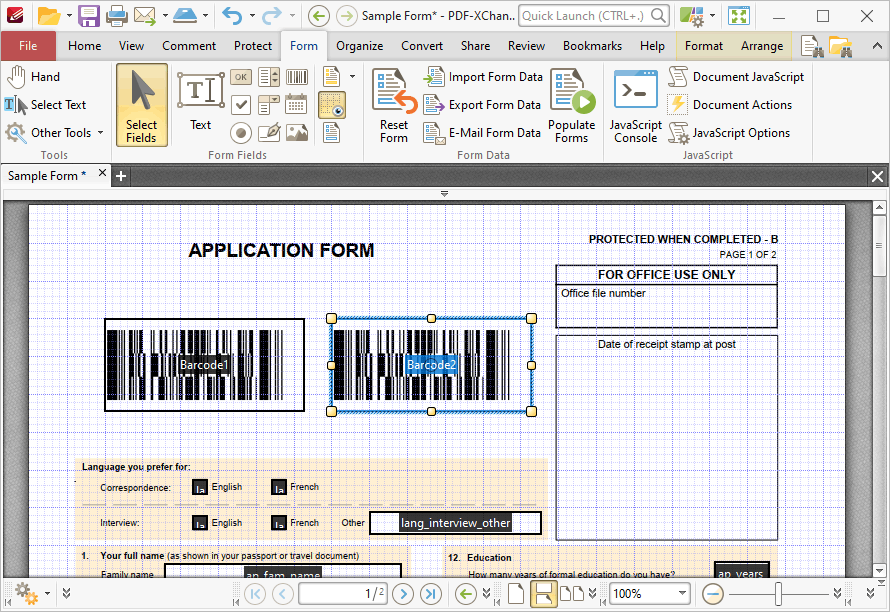Open the scanner options dropdown arrow

pos(205,16)
